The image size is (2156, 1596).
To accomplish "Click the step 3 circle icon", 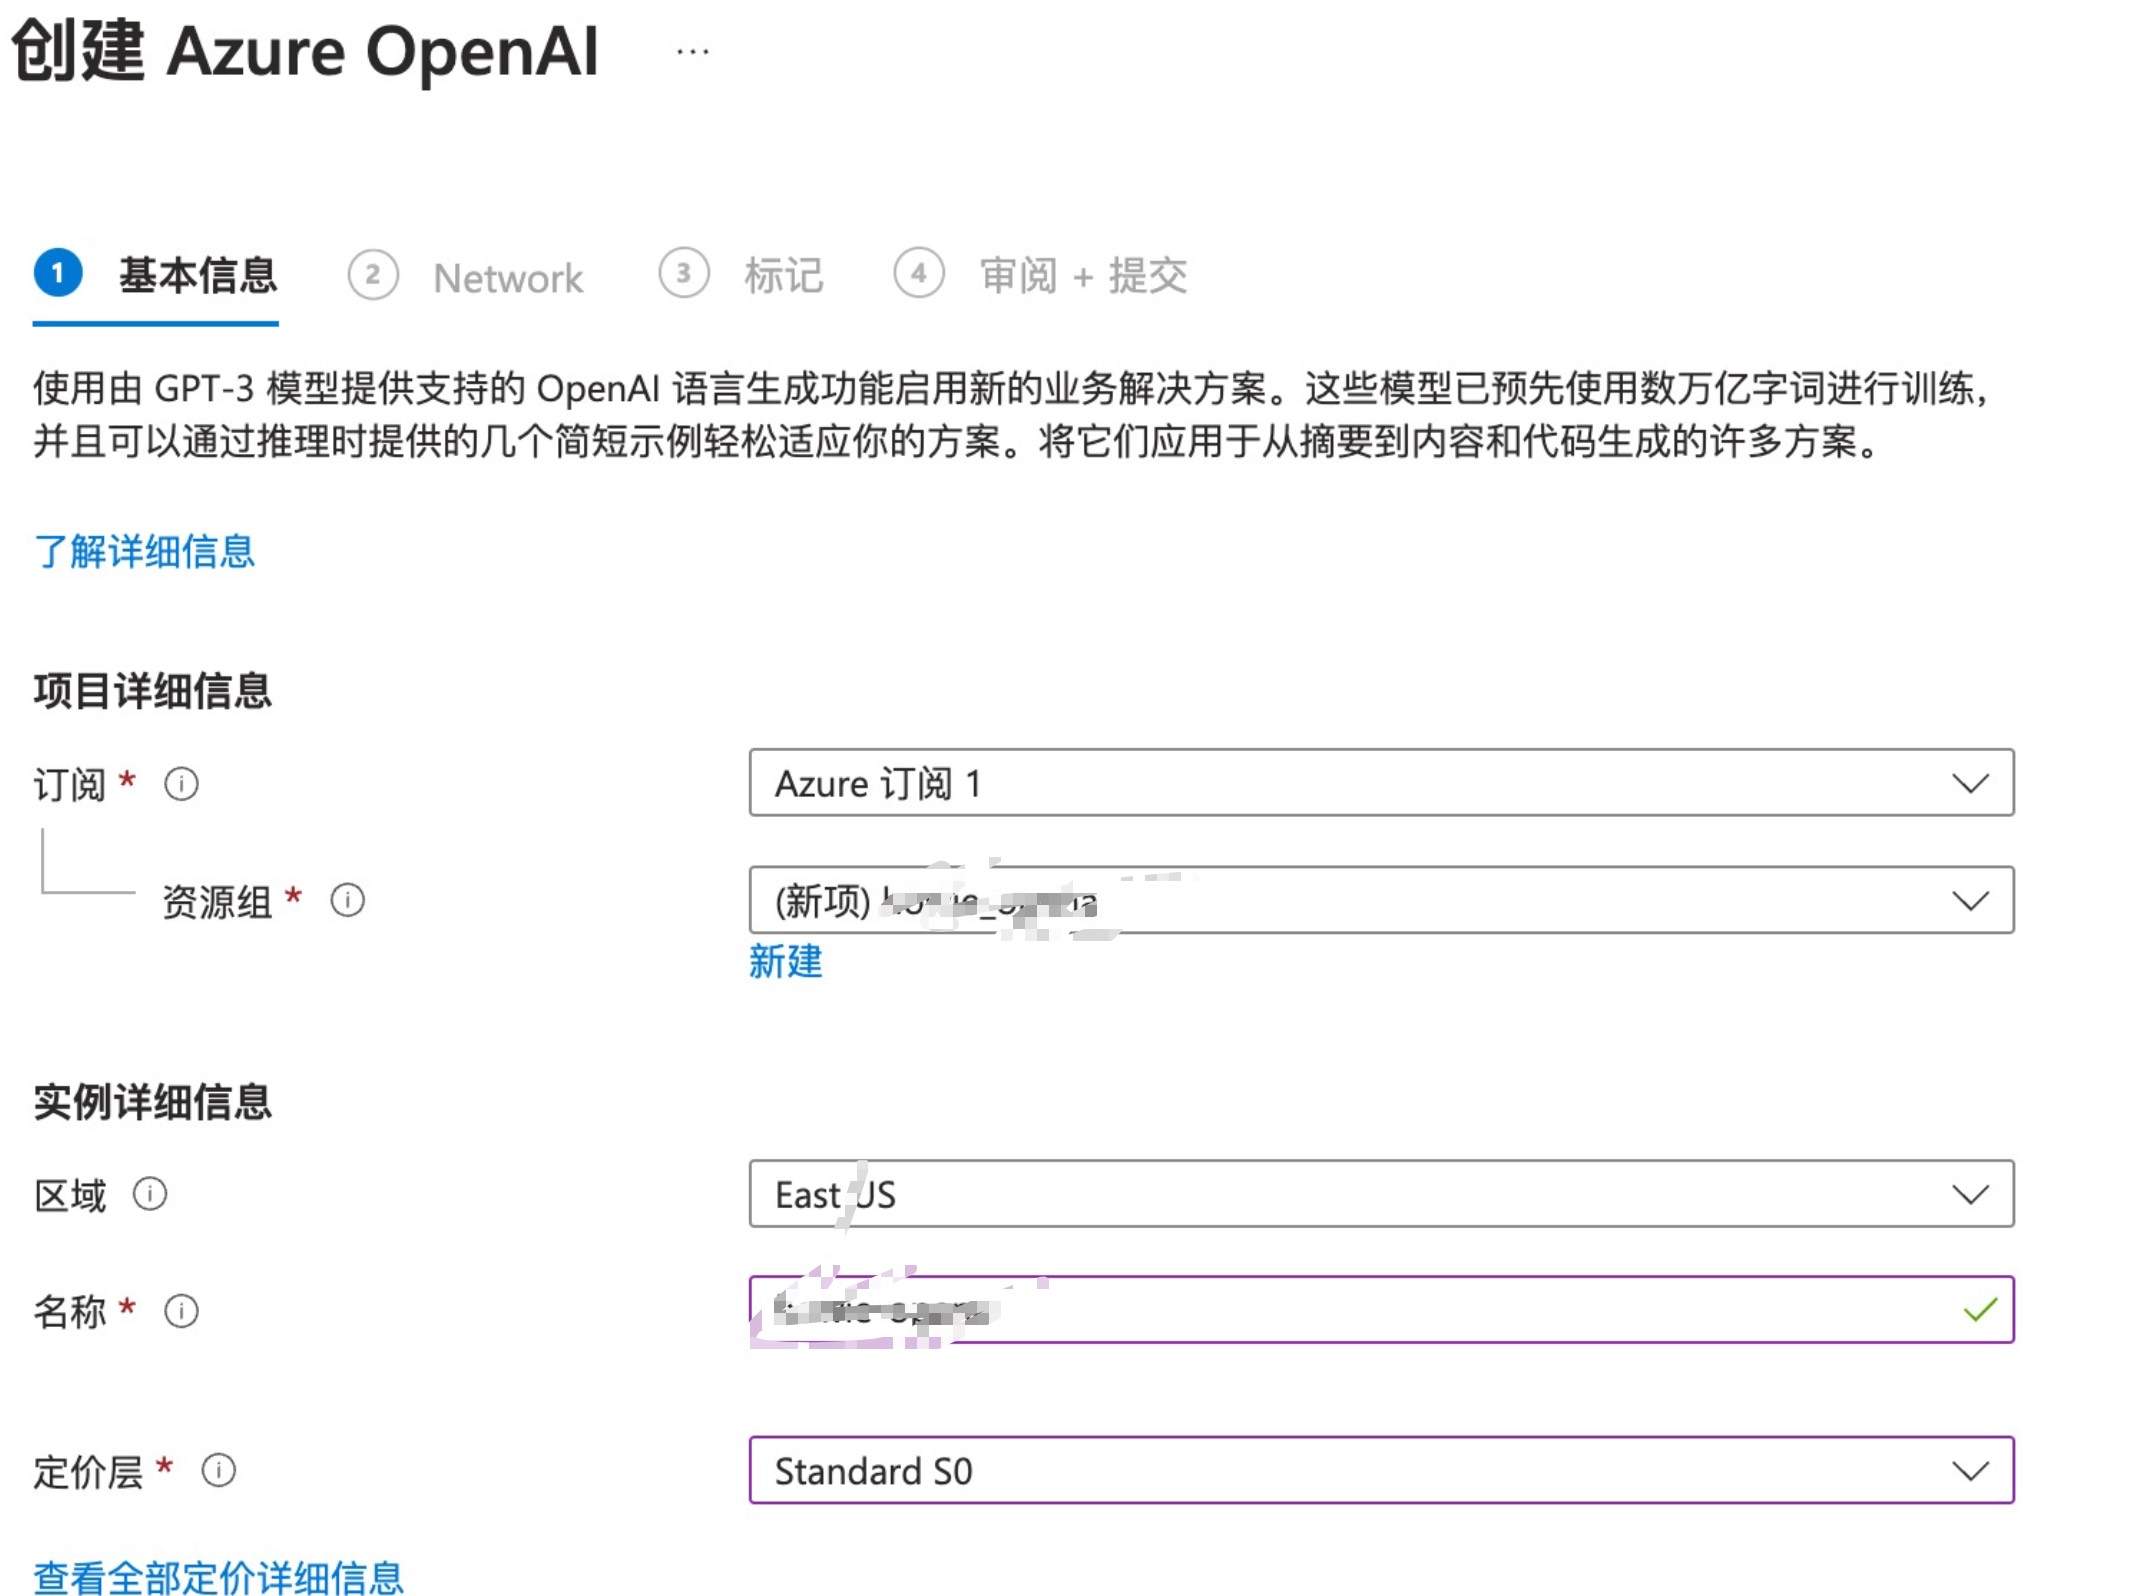I will (684, 273).
